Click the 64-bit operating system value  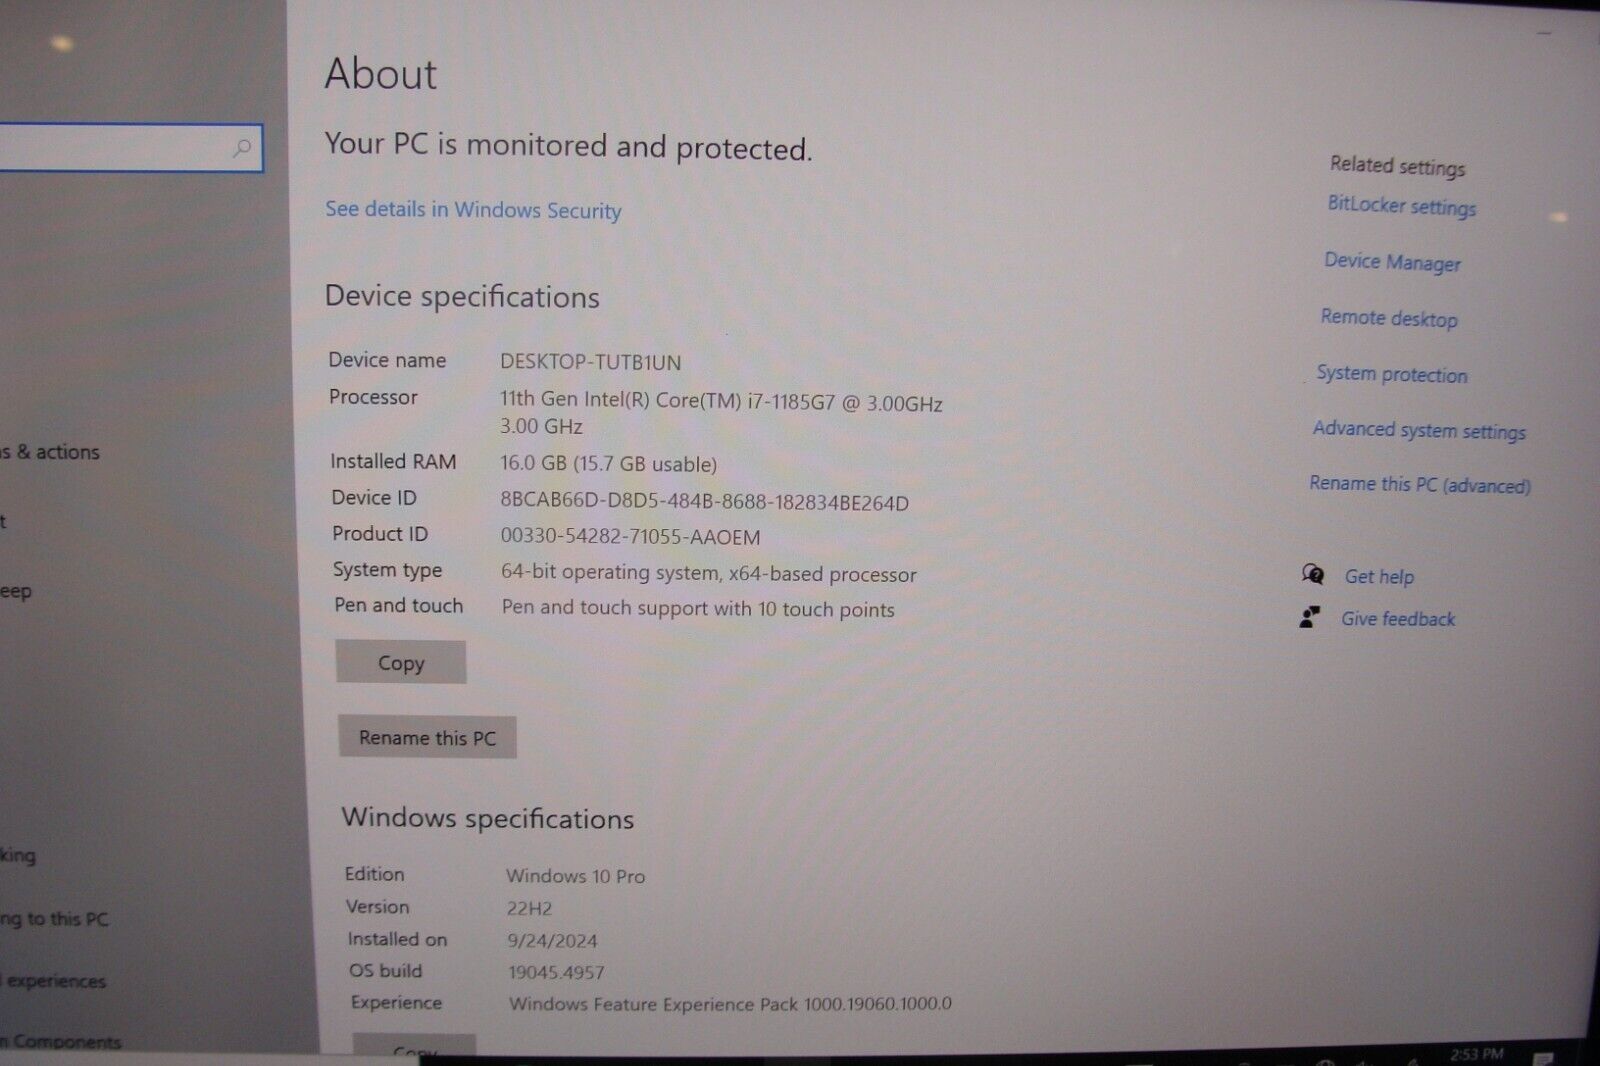[708, 574]
